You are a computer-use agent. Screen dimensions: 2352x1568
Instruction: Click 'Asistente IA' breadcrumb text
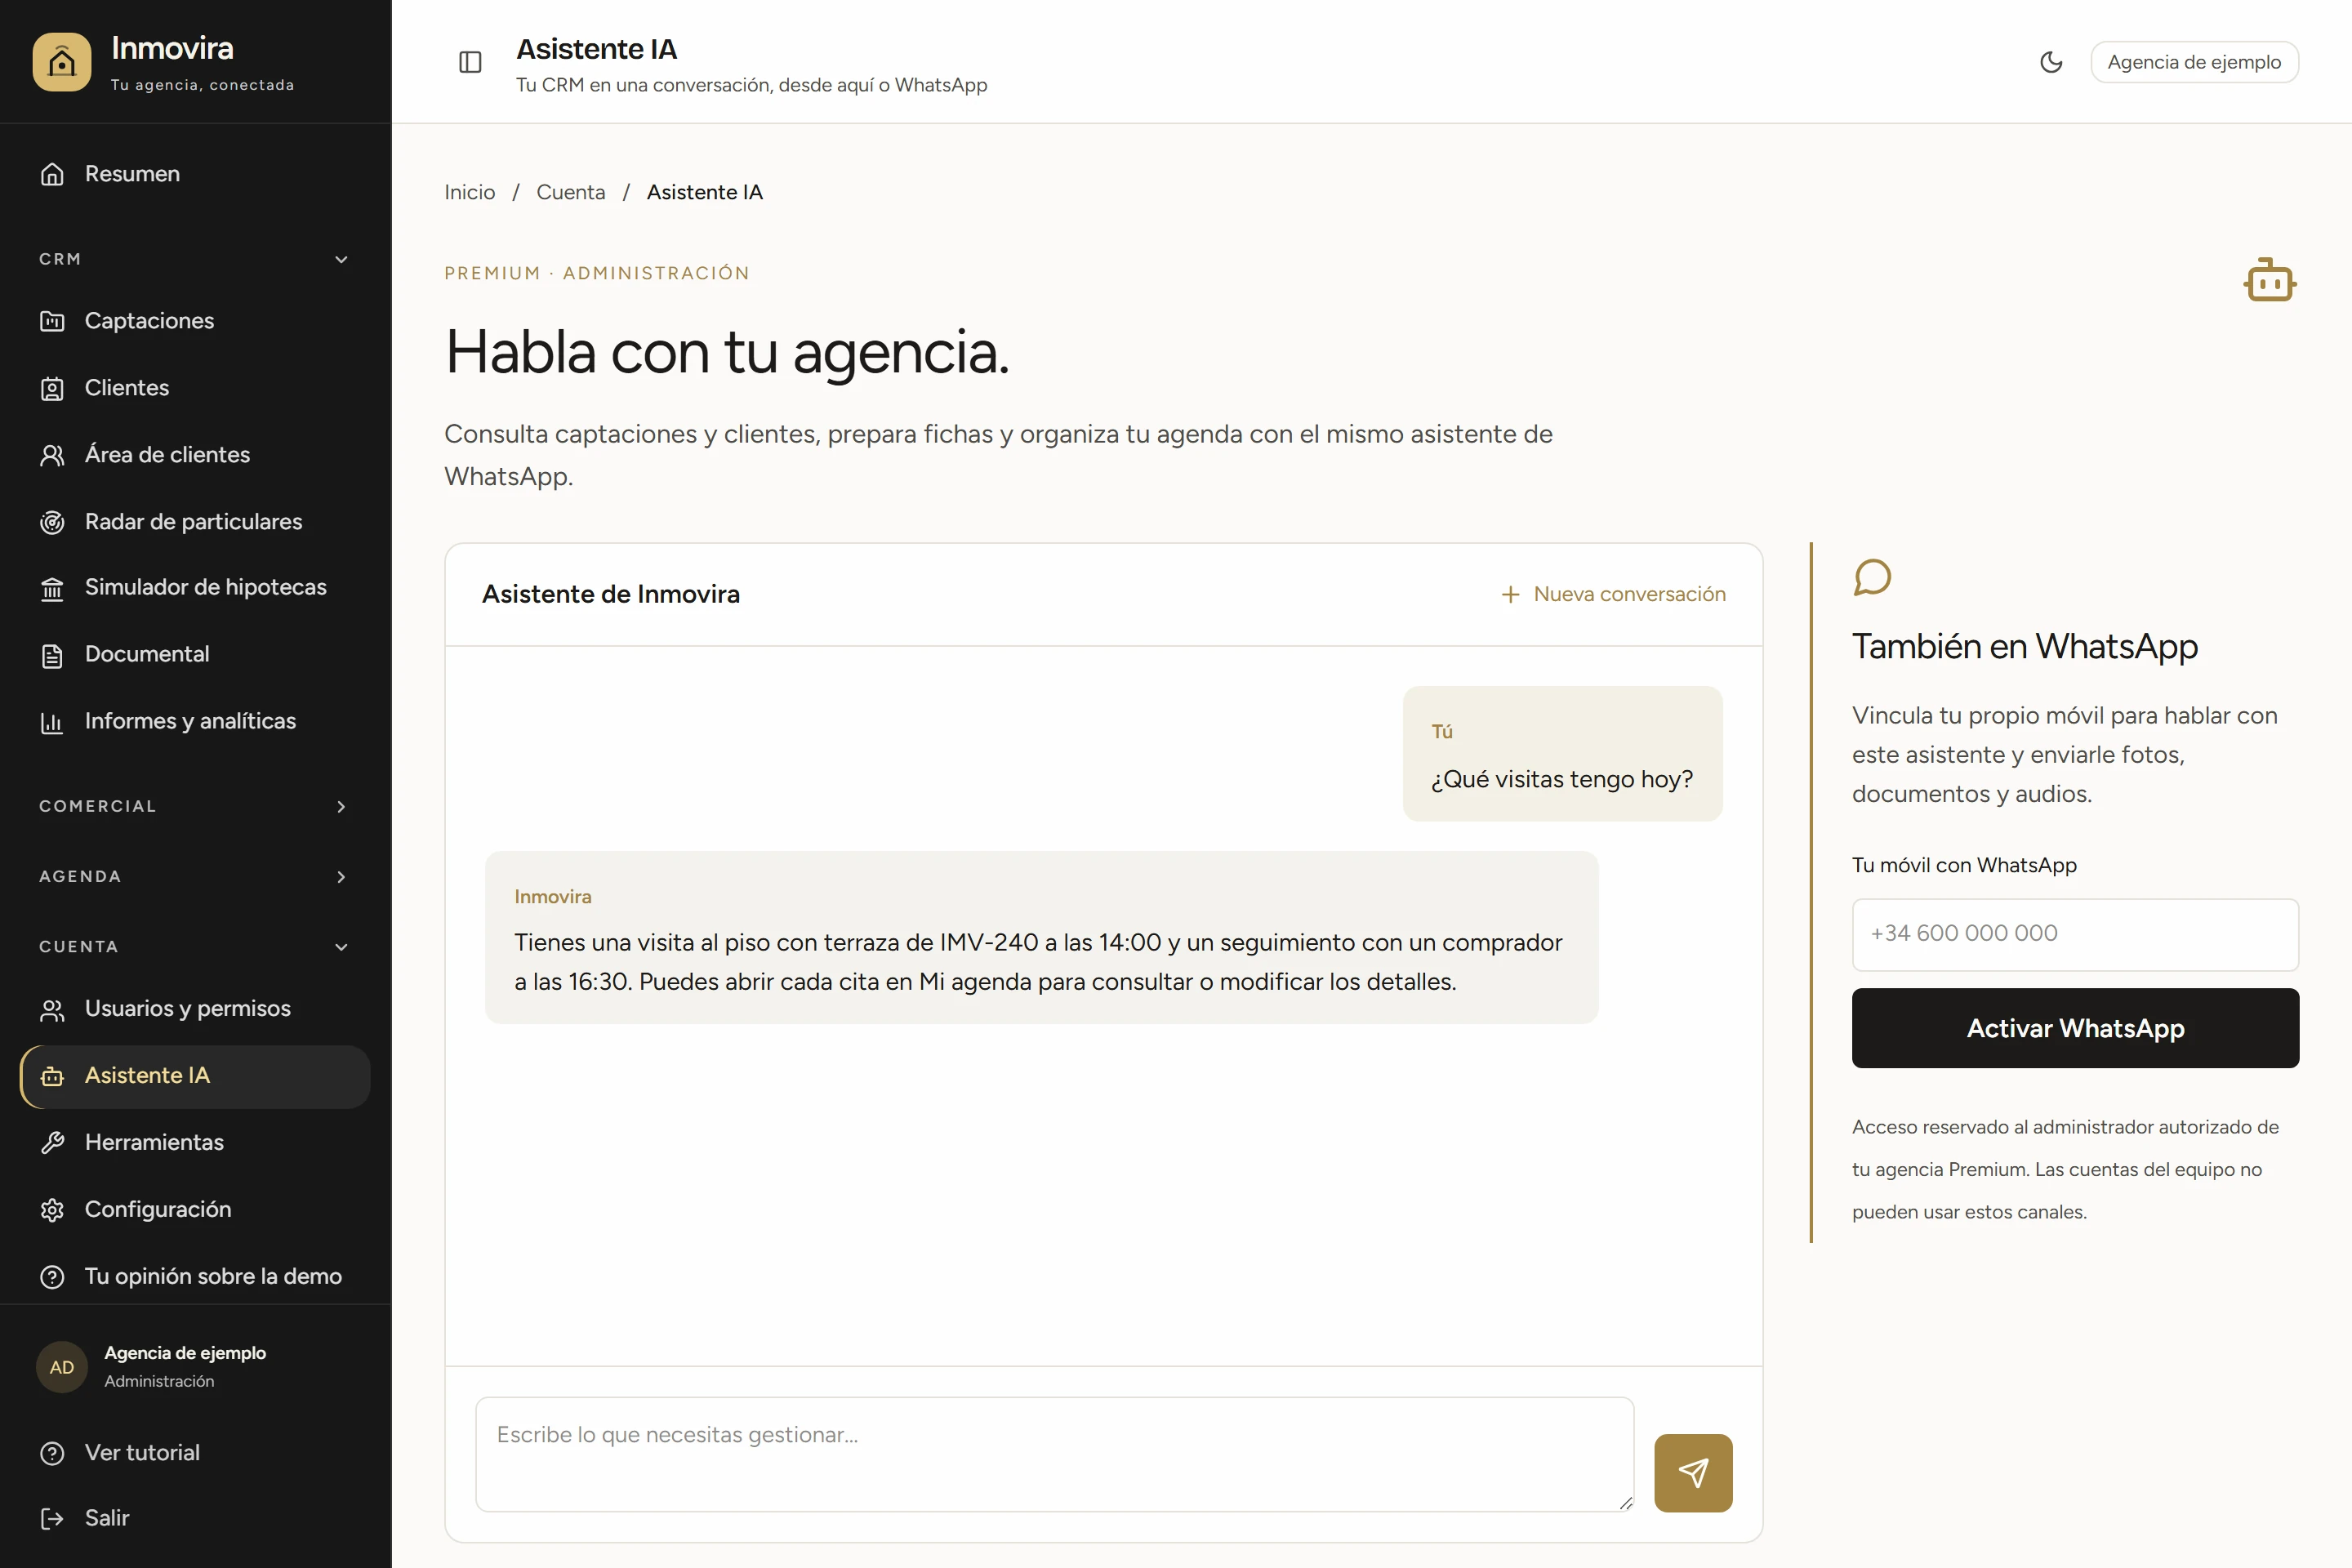[x=704, y=192]
